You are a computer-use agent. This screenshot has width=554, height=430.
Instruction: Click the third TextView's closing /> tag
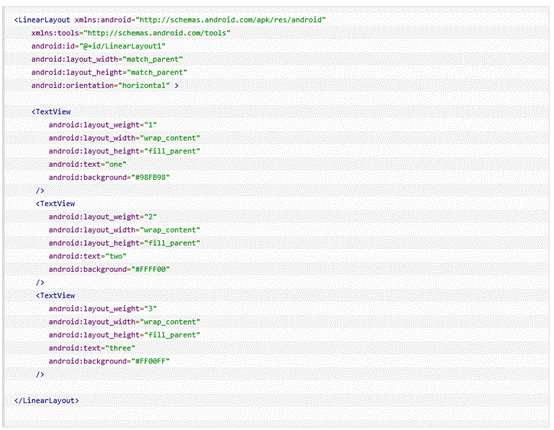40,374
